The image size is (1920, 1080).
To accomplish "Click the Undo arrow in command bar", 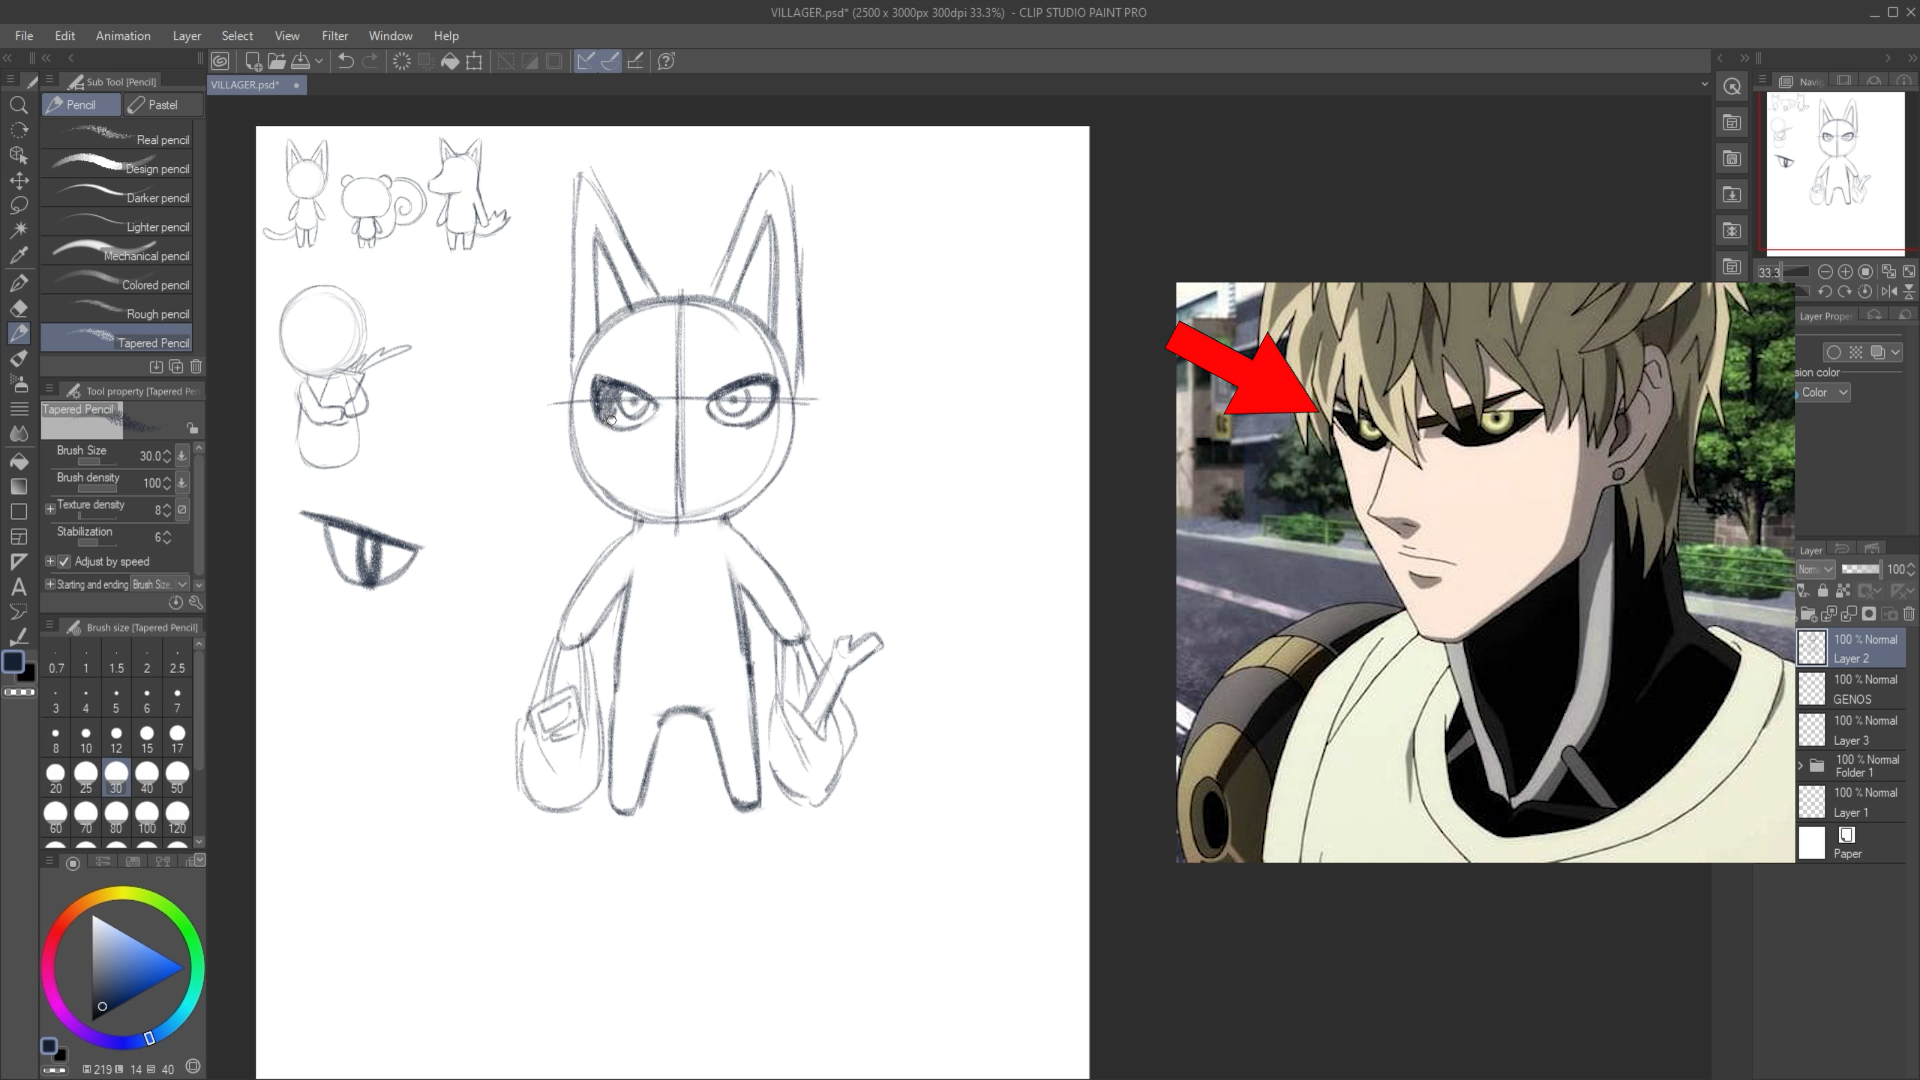I will (x=345, y=61).
